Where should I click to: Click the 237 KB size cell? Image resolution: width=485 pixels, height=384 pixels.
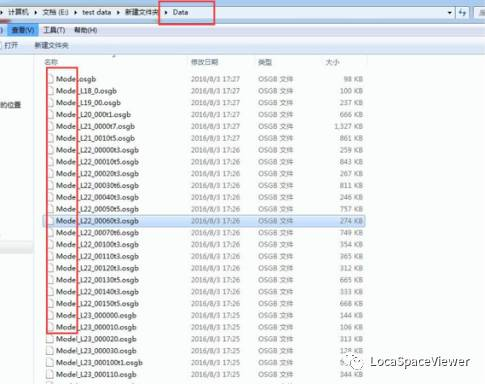point(351,103)
